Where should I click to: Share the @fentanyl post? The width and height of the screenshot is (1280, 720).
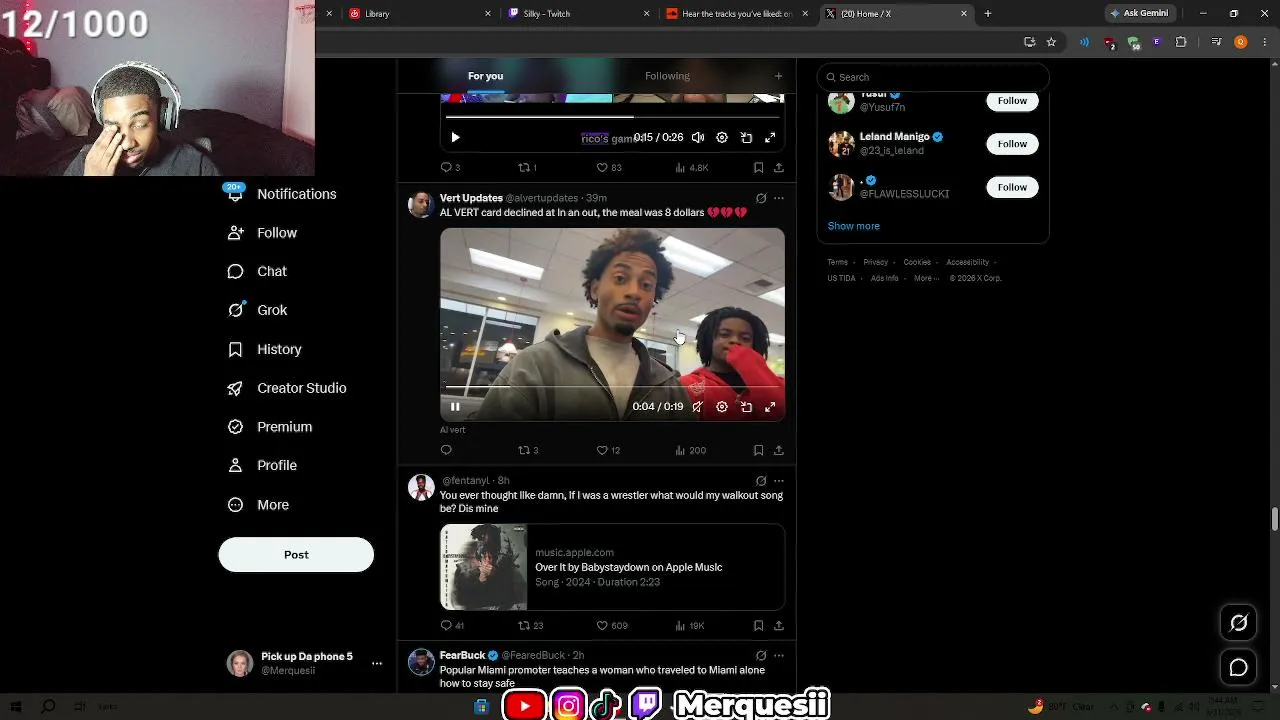pos(778,625)
